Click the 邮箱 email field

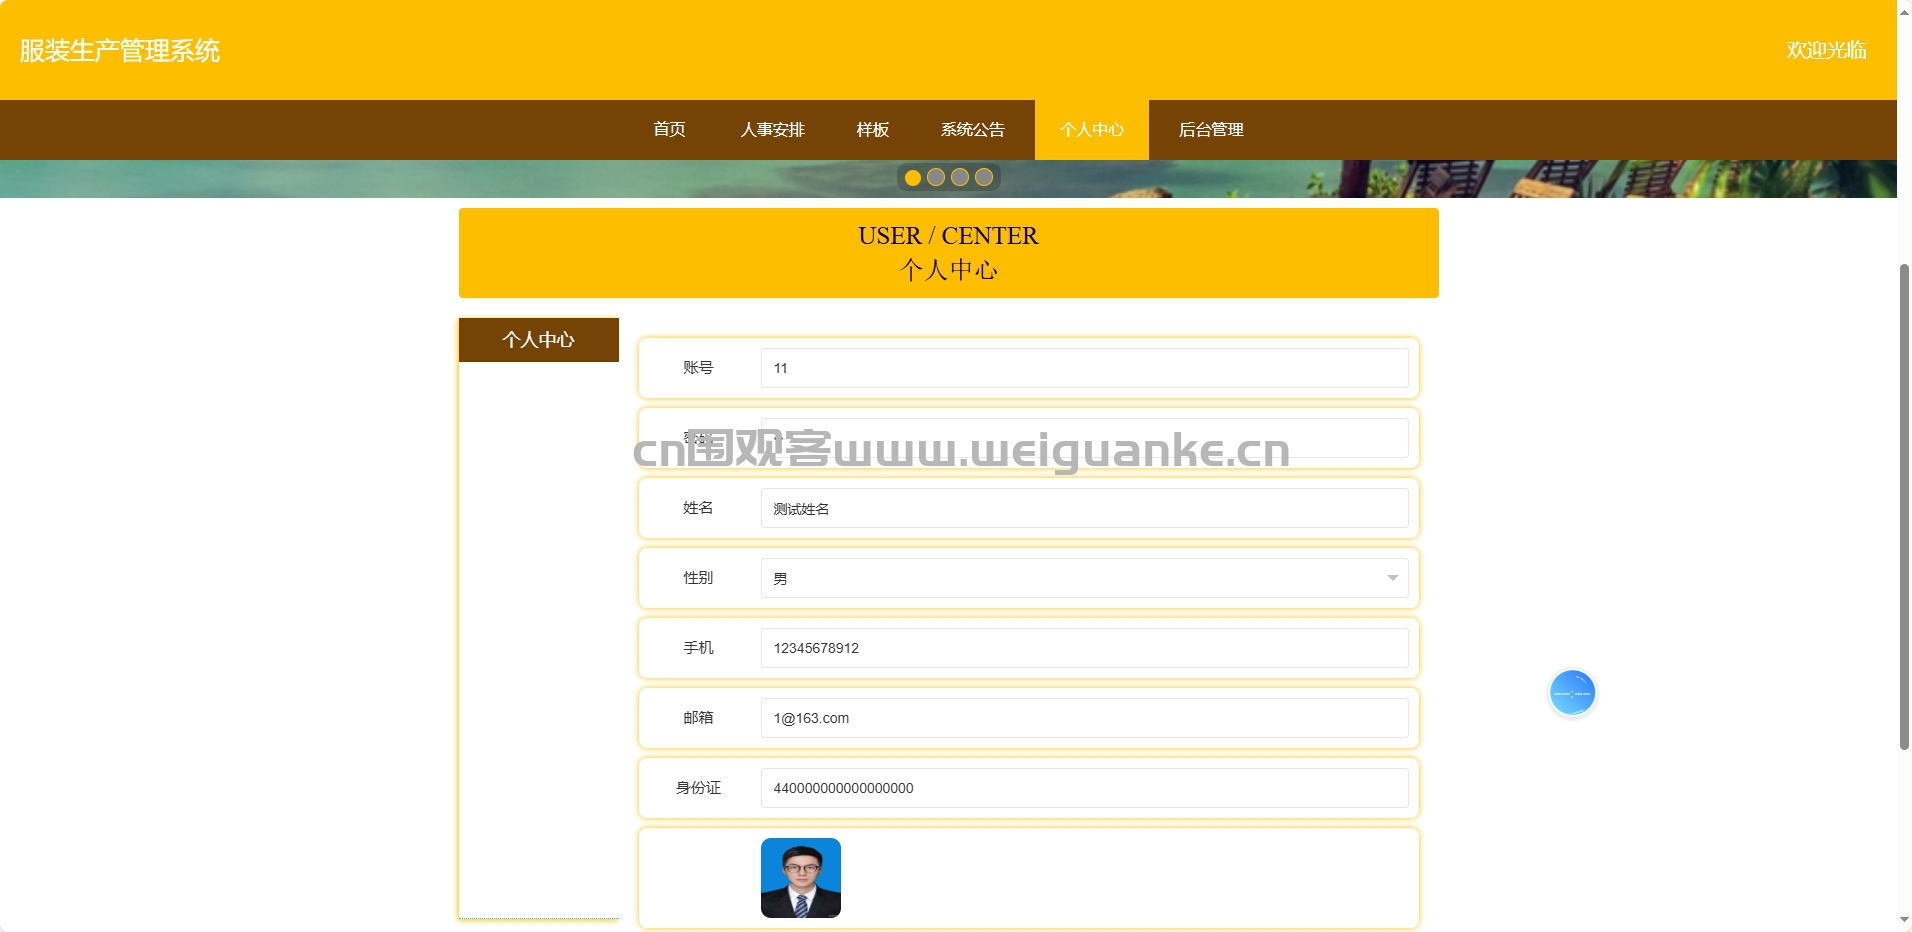click(x=1085, y=718)
